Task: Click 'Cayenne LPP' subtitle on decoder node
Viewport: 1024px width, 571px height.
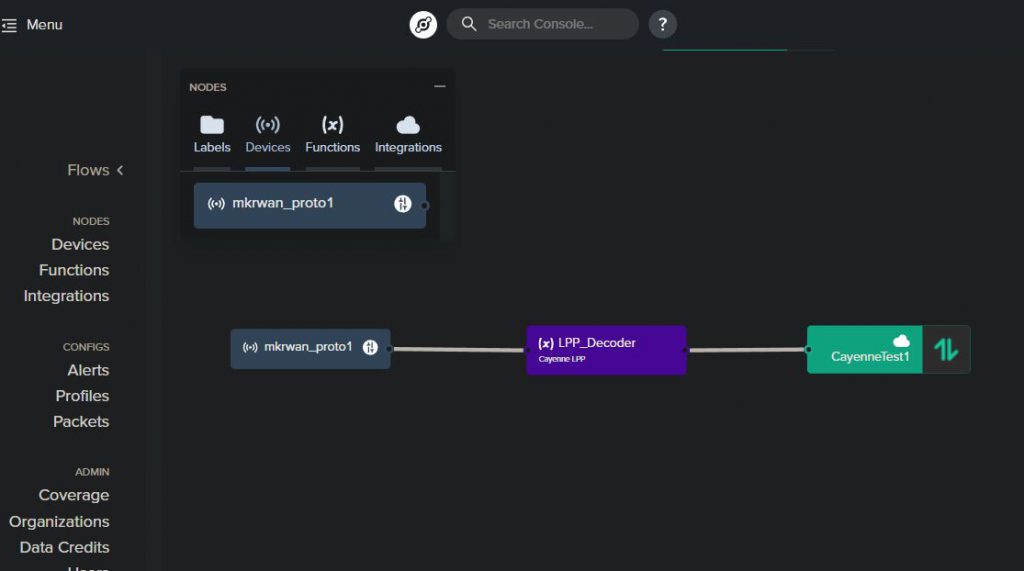Action: [562, 359]
